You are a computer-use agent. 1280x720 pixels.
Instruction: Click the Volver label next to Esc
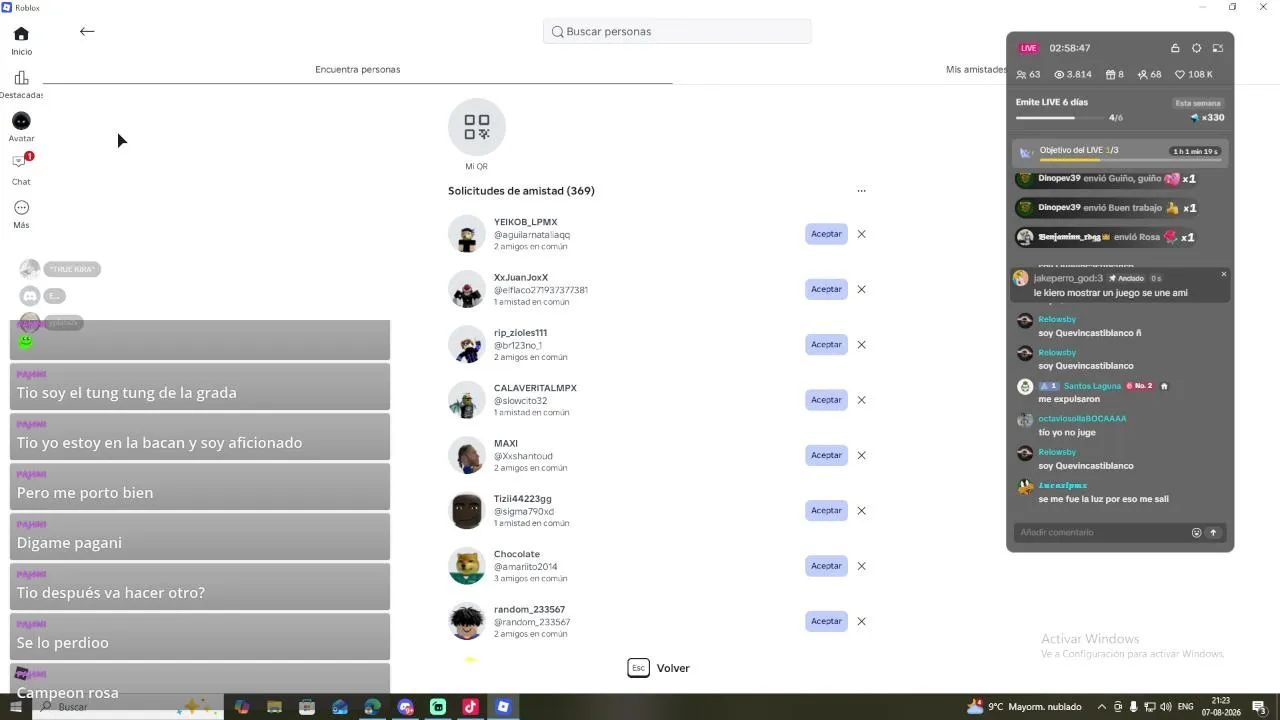coord(673,668)
